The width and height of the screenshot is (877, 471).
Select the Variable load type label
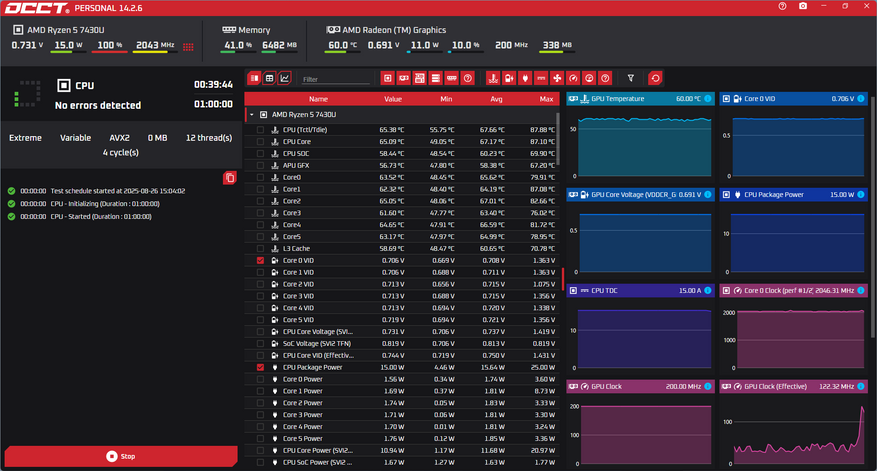(x=76, y=138)
